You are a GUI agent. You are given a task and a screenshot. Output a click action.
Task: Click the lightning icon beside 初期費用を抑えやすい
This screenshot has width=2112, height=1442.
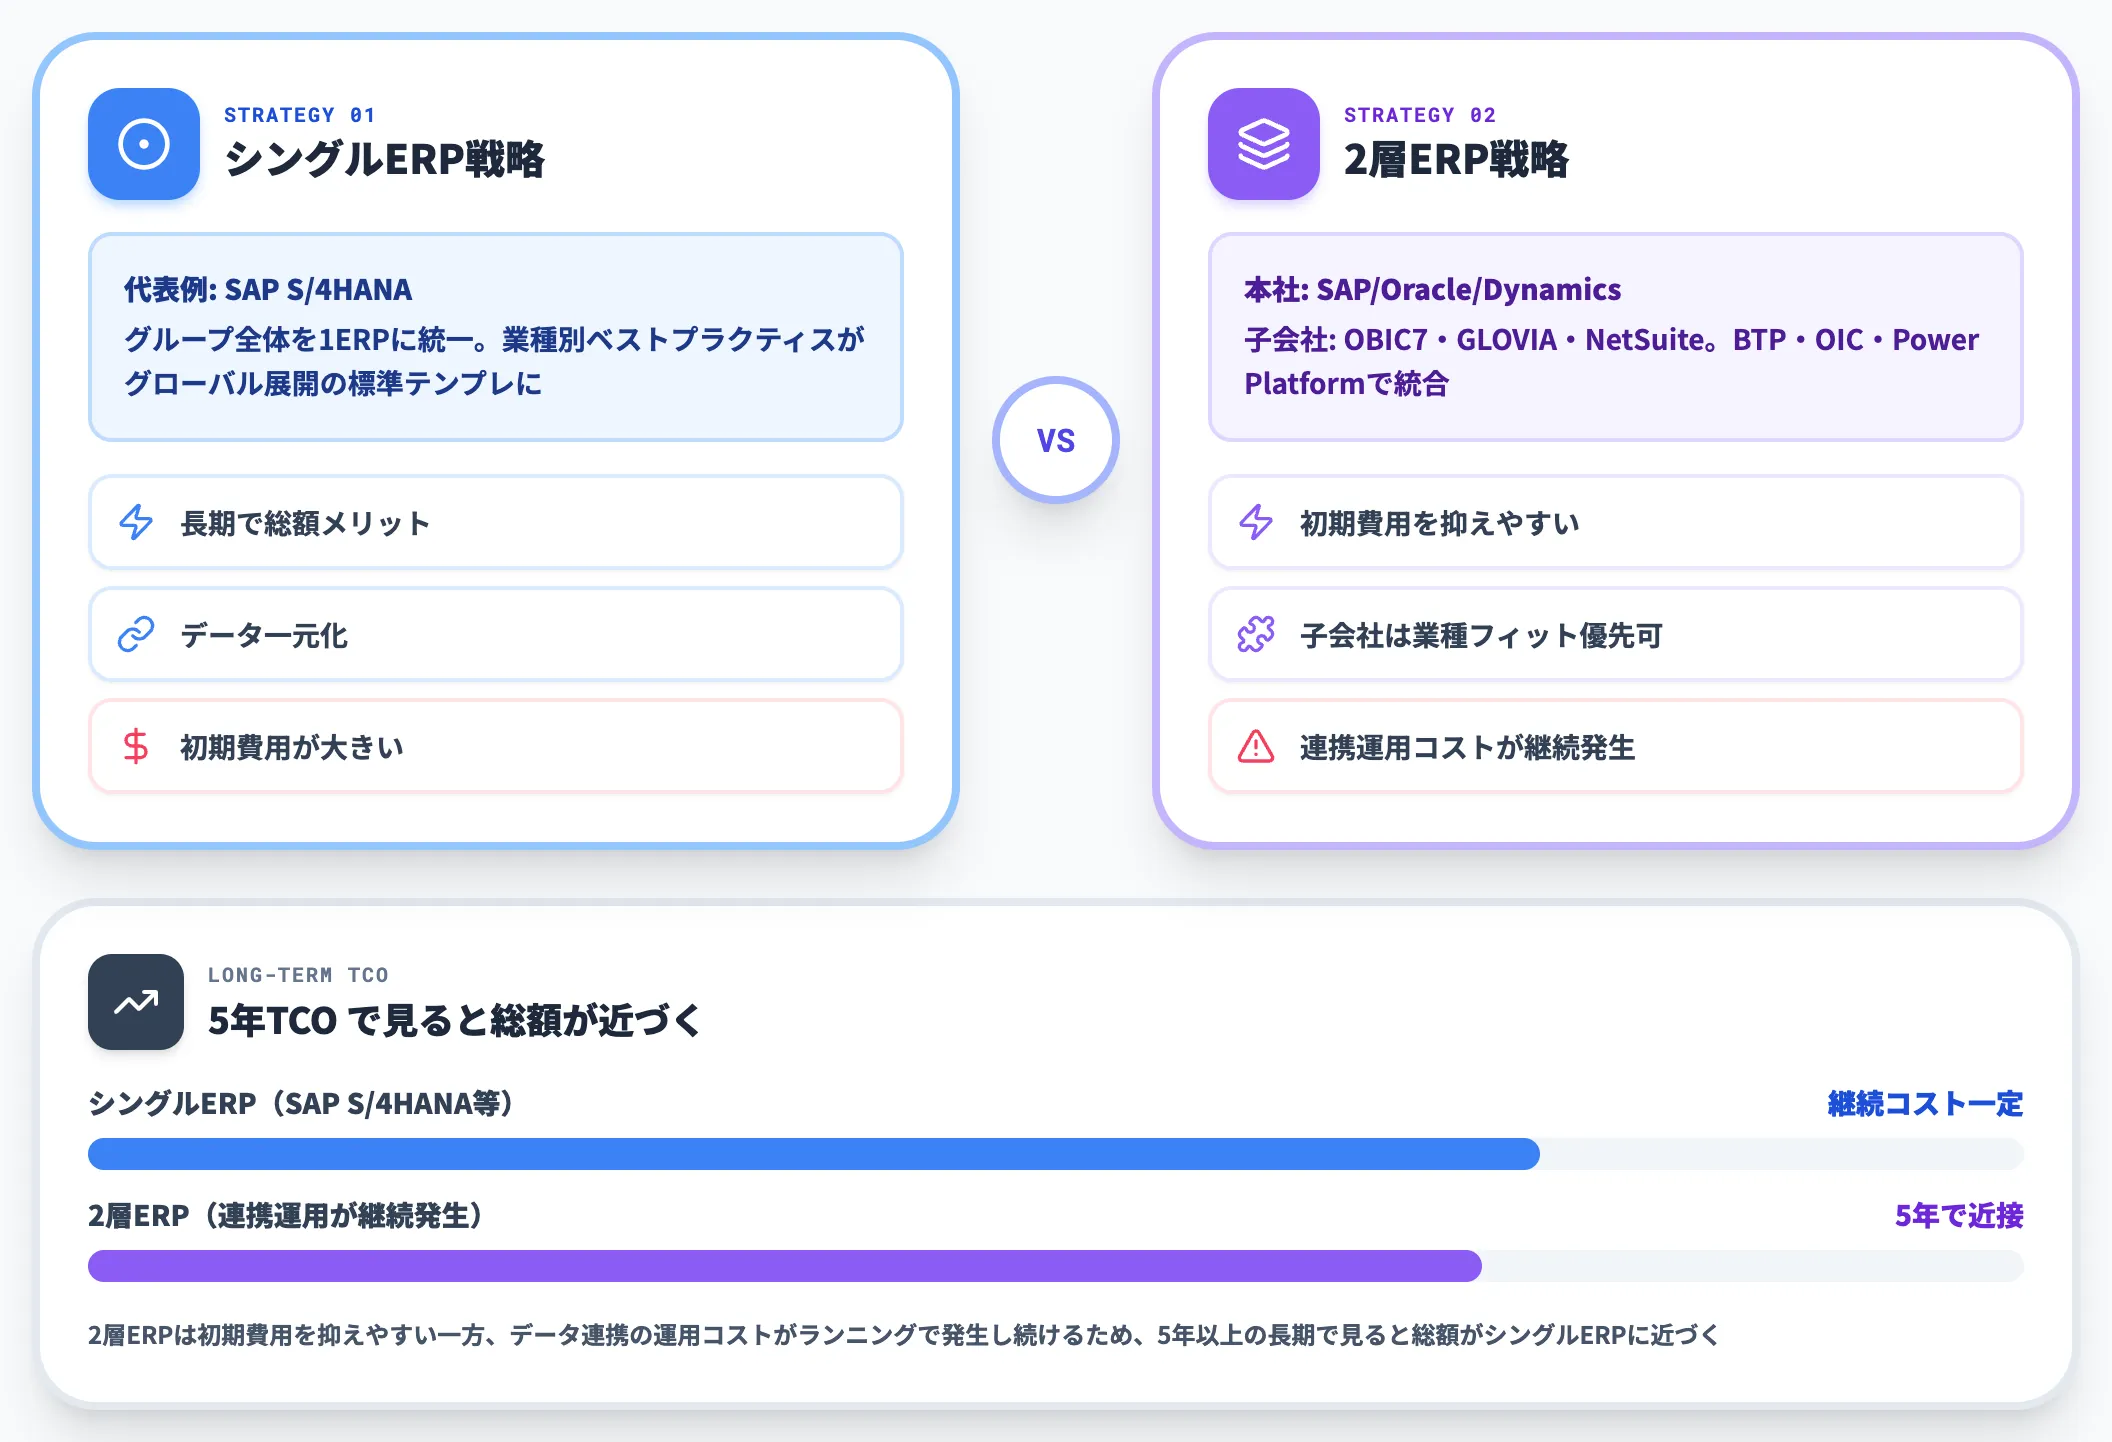(1256, 522)
